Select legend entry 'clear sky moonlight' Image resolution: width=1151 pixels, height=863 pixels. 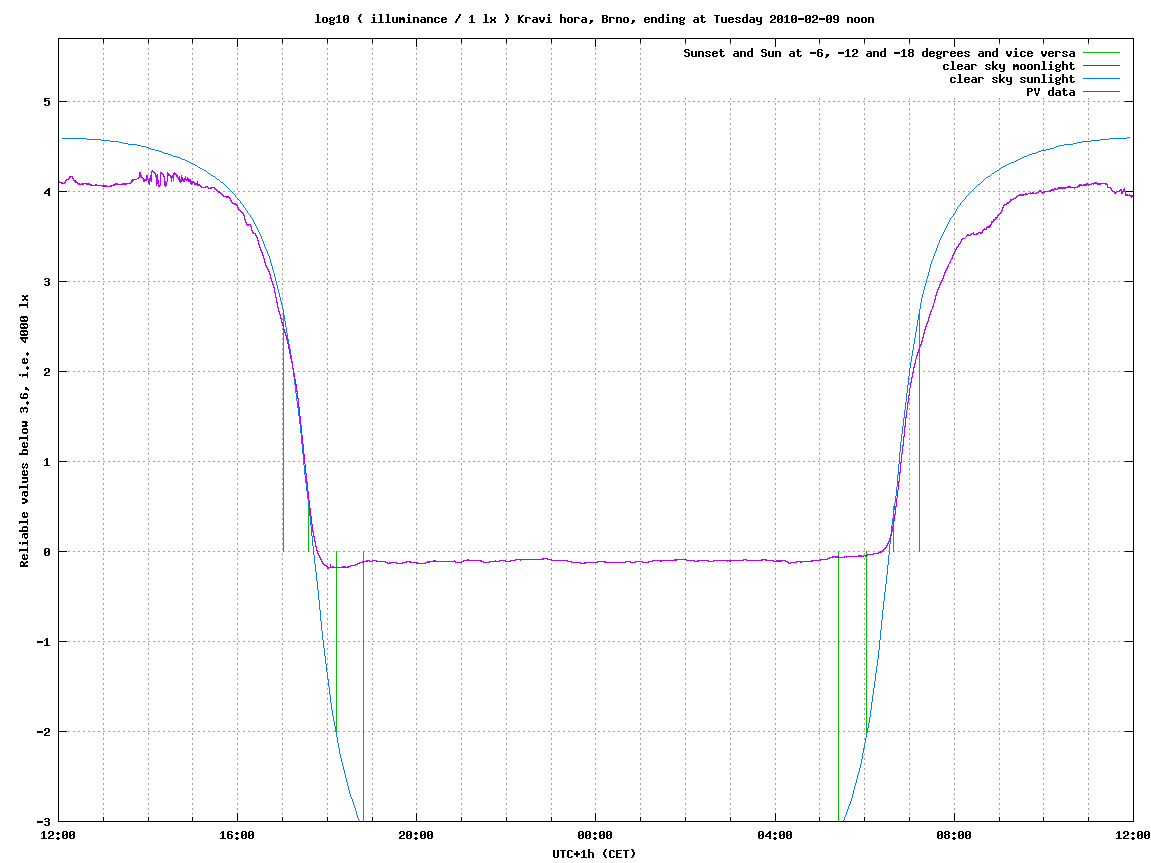tap(1009, 66)
